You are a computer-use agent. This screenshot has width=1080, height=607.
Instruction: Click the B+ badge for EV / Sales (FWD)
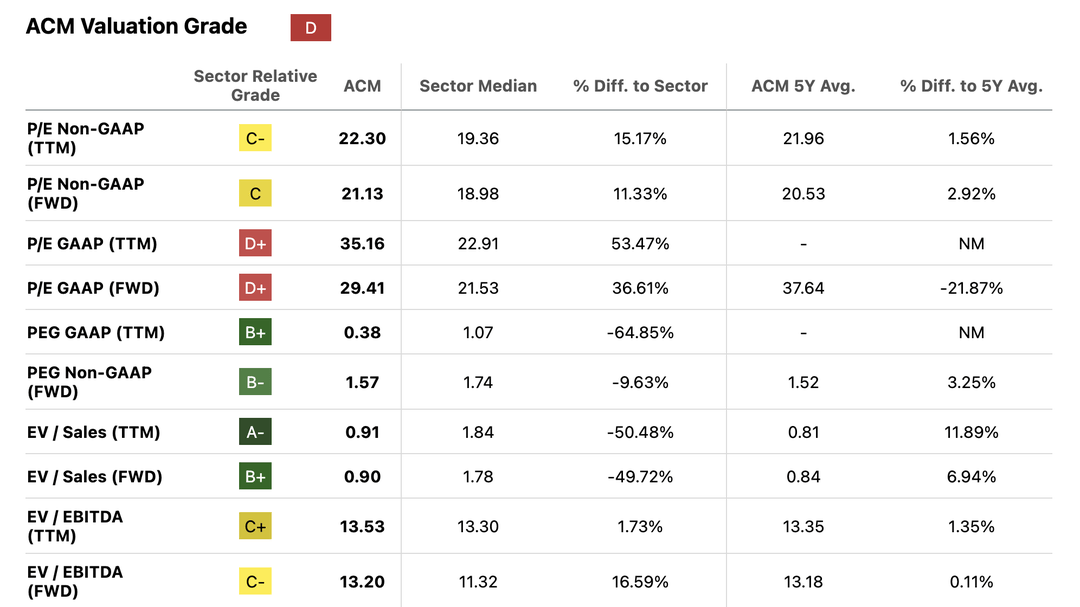(x=255, y=476)
